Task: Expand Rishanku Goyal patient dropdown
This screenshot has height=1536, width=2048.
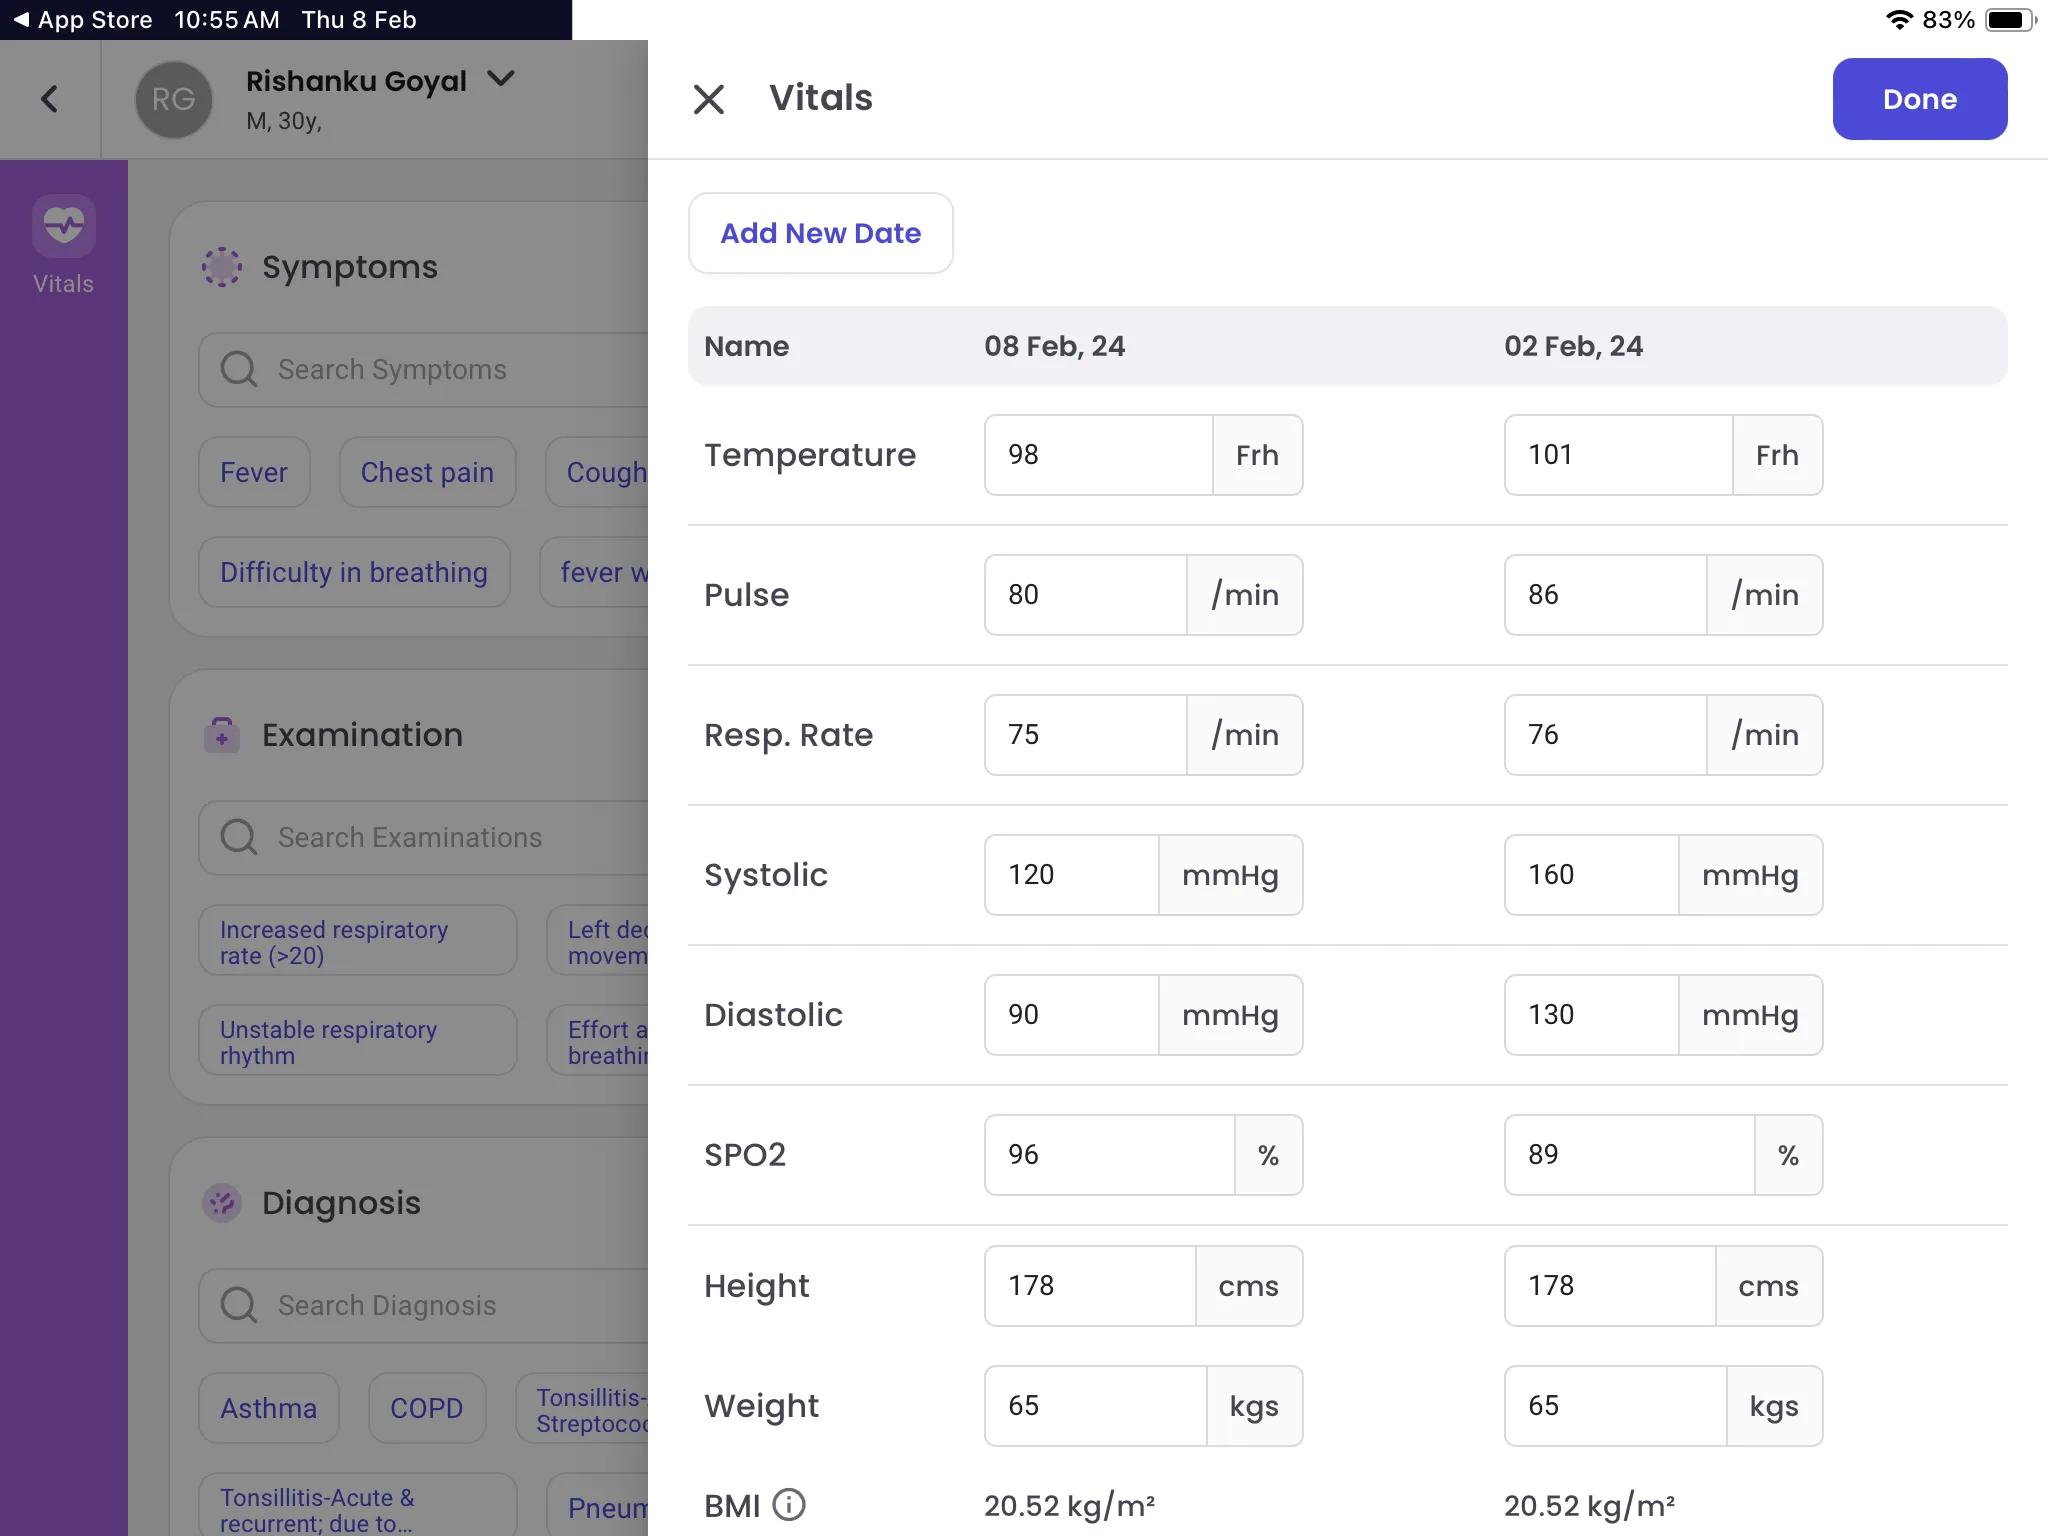Action: tap(500, 79)
